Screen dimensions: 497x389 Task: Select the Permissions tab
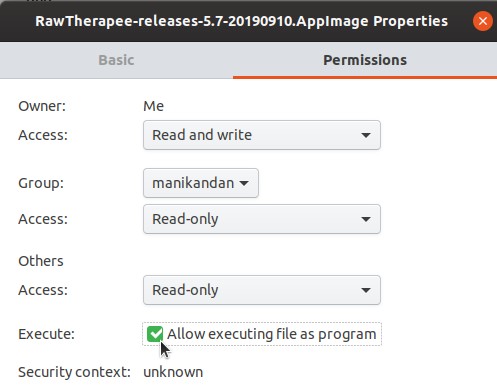(365, 60)
